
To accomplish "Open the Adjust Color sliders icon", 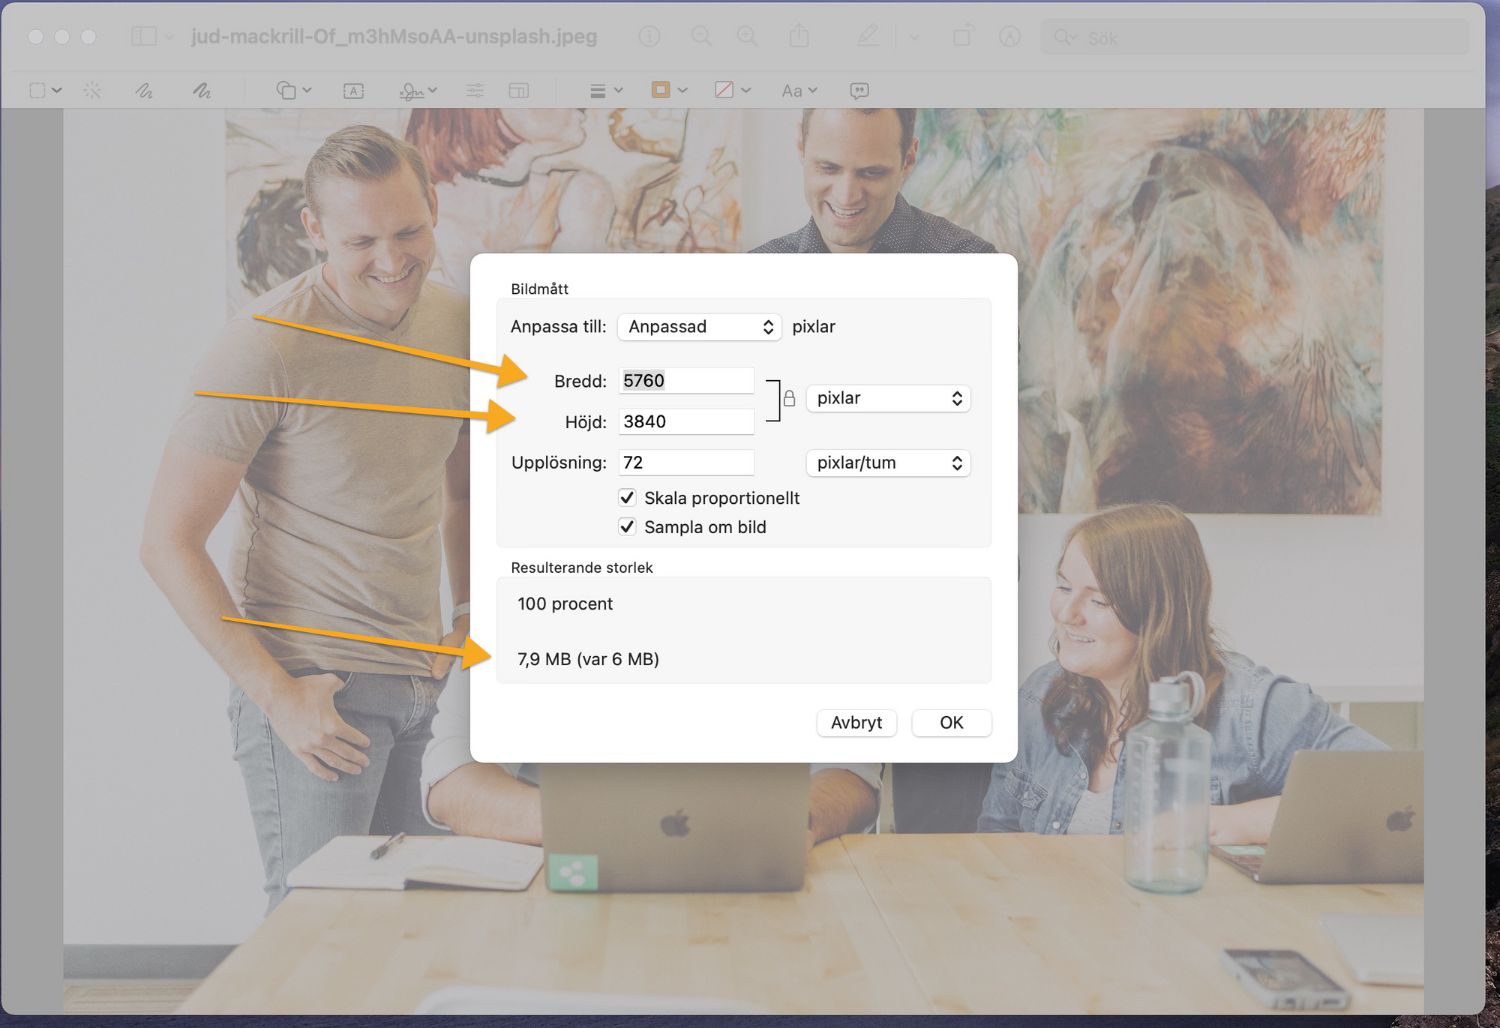I will coord(475,91).
